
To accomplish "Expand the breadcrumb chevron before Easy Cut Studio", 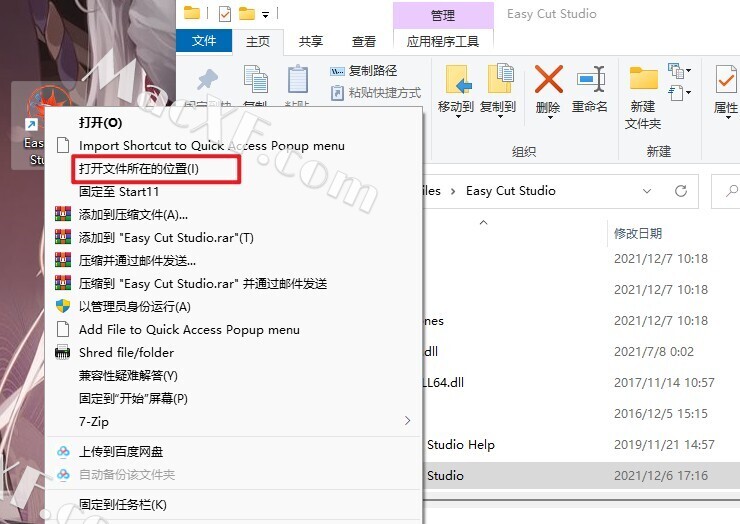I will tap(453, 191).
